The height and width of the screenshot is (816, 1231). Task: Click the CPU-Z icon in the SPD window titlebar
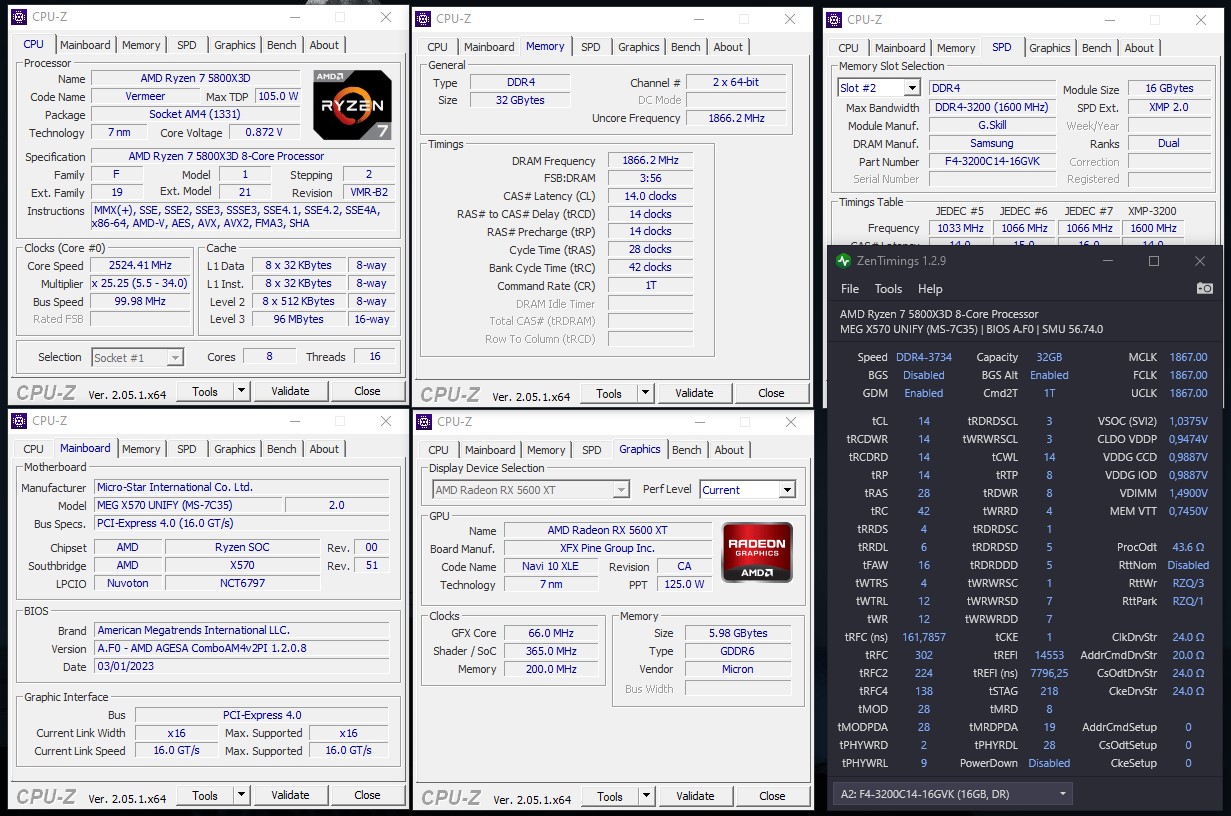pos(835,19)
